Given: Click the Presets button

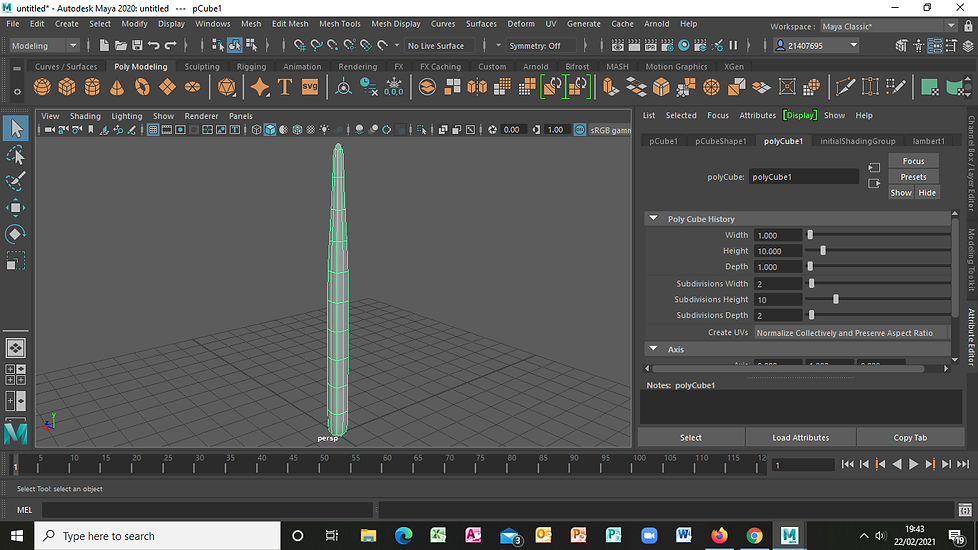Looking at the screenshot, I should (913, 177).
